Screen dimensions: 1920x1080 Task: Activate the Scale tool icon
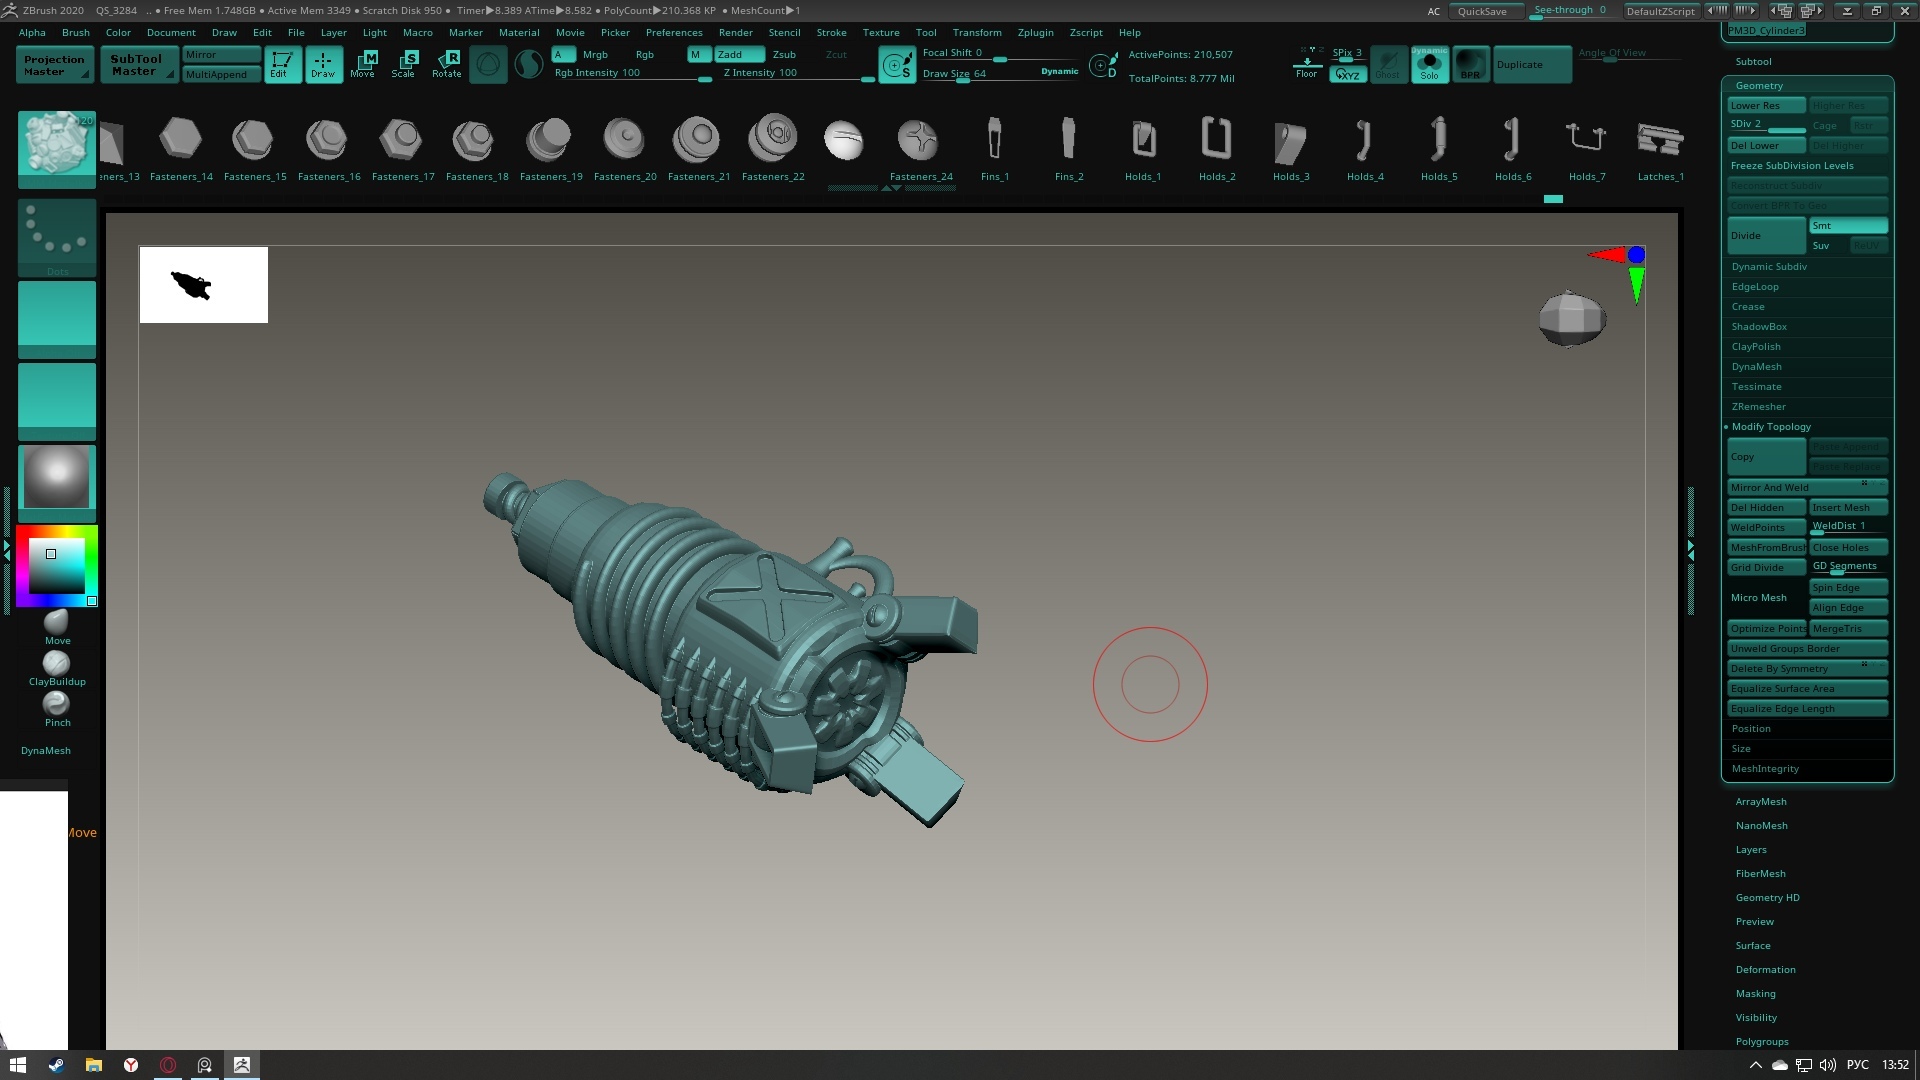coord(403,64)
